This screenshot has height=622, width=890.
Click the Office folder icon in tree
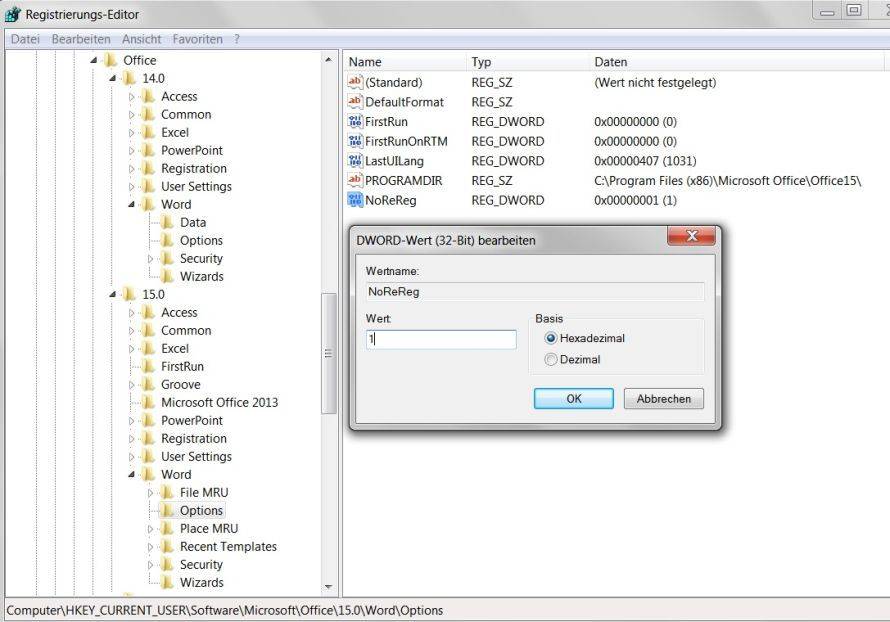(x=111, y=60)
